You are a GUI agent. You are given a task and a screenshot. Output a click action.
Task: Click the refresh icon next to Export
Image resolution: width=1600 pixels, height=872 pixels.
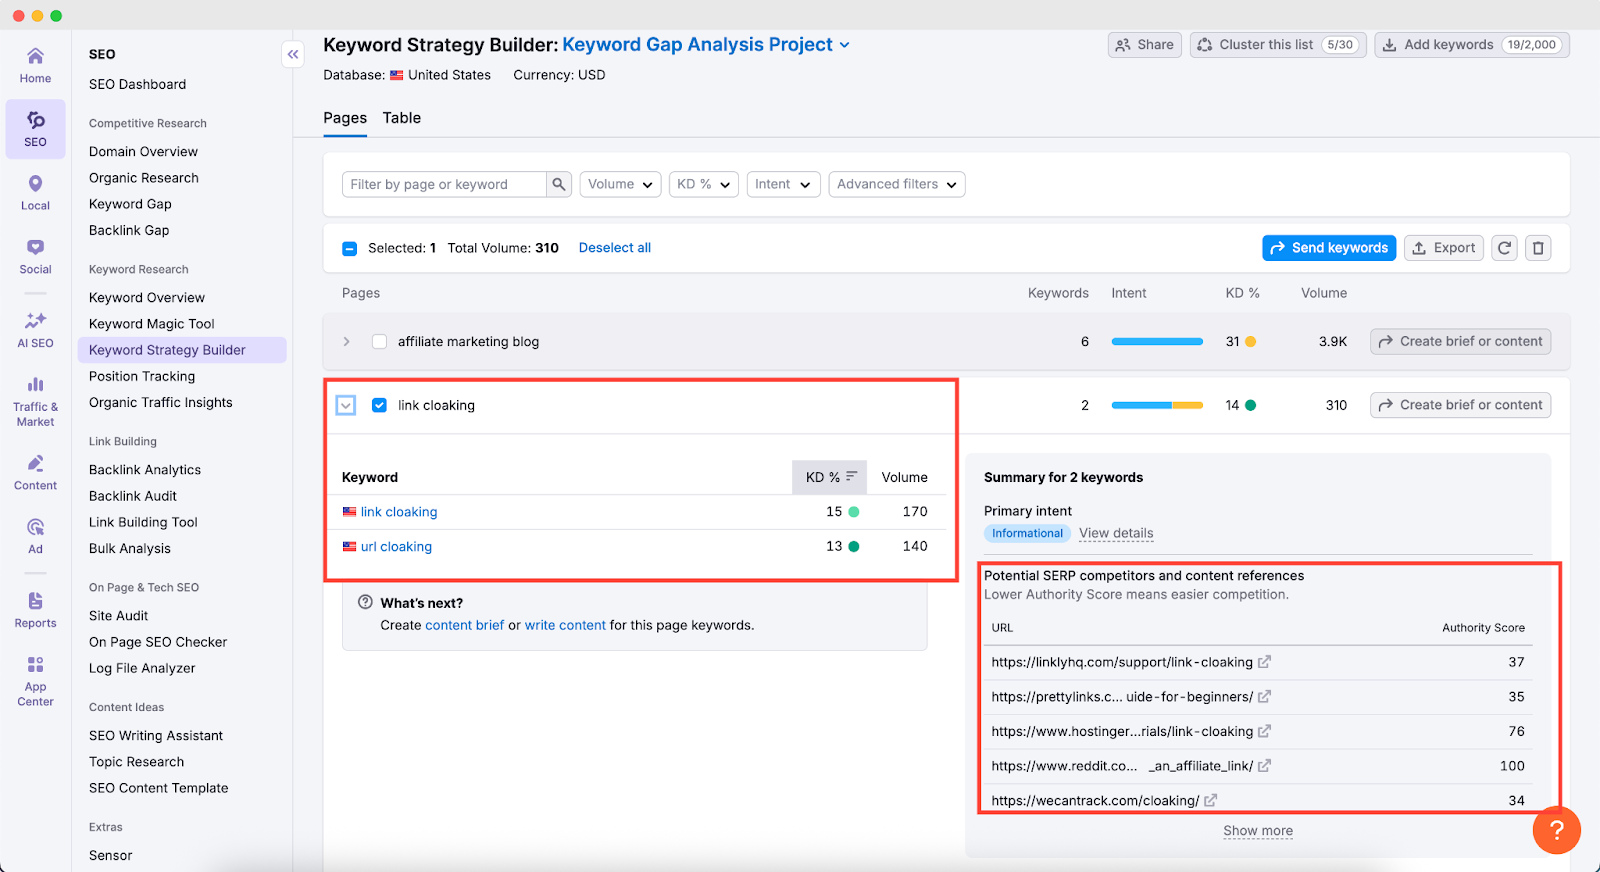pyautogui.click(x=1504, y=248)
